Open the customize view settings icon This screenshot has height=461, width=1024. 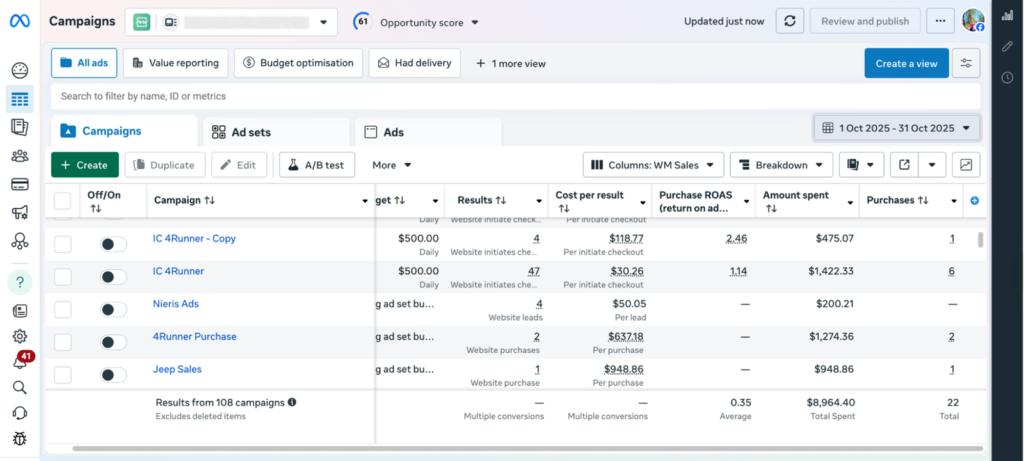[966, 63]
